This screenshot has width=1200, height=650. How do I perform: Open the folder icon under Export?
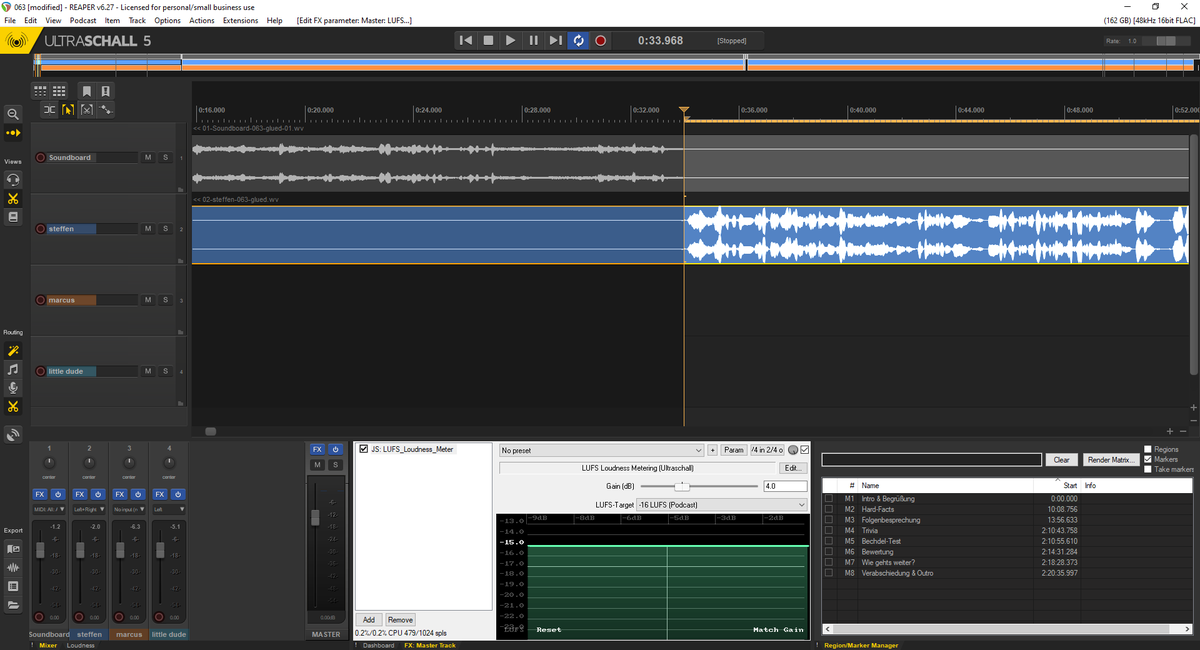(x=13, y=605)
